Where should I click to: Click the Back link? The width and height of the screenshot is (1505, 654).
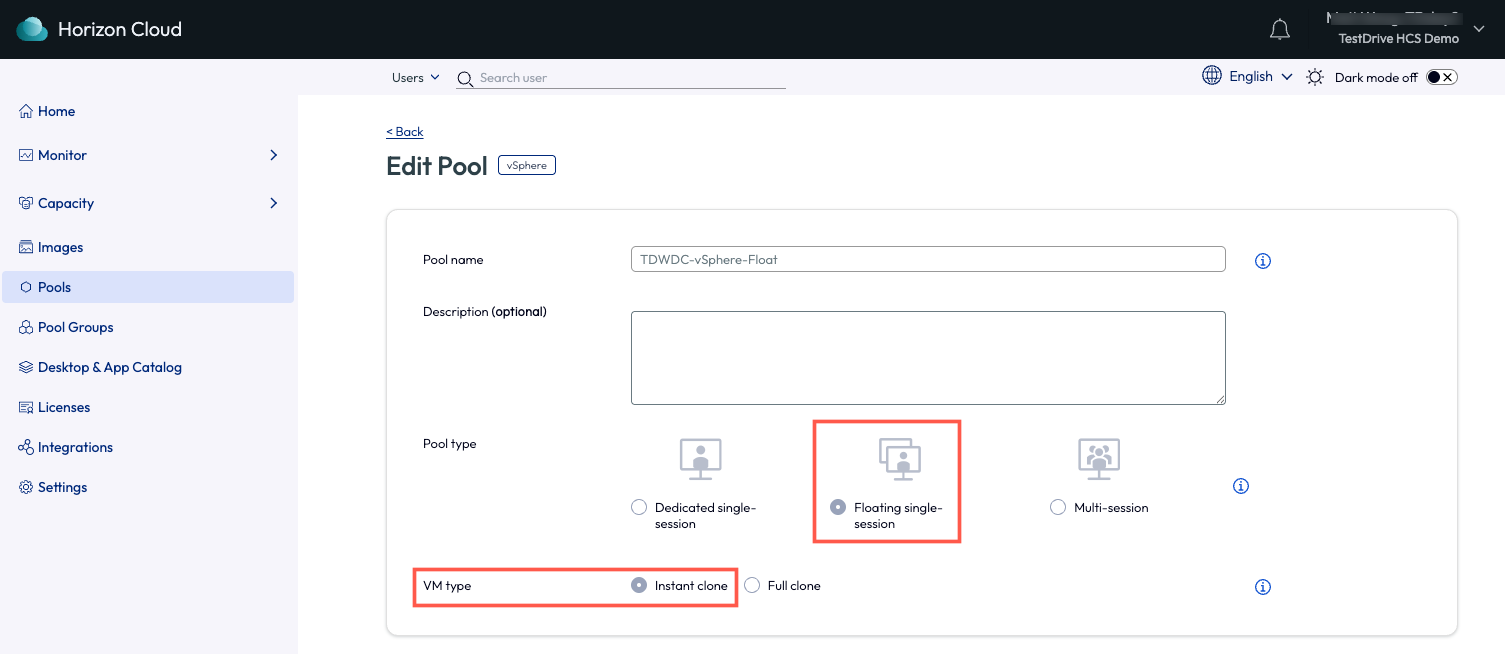[x=405, y=132]
